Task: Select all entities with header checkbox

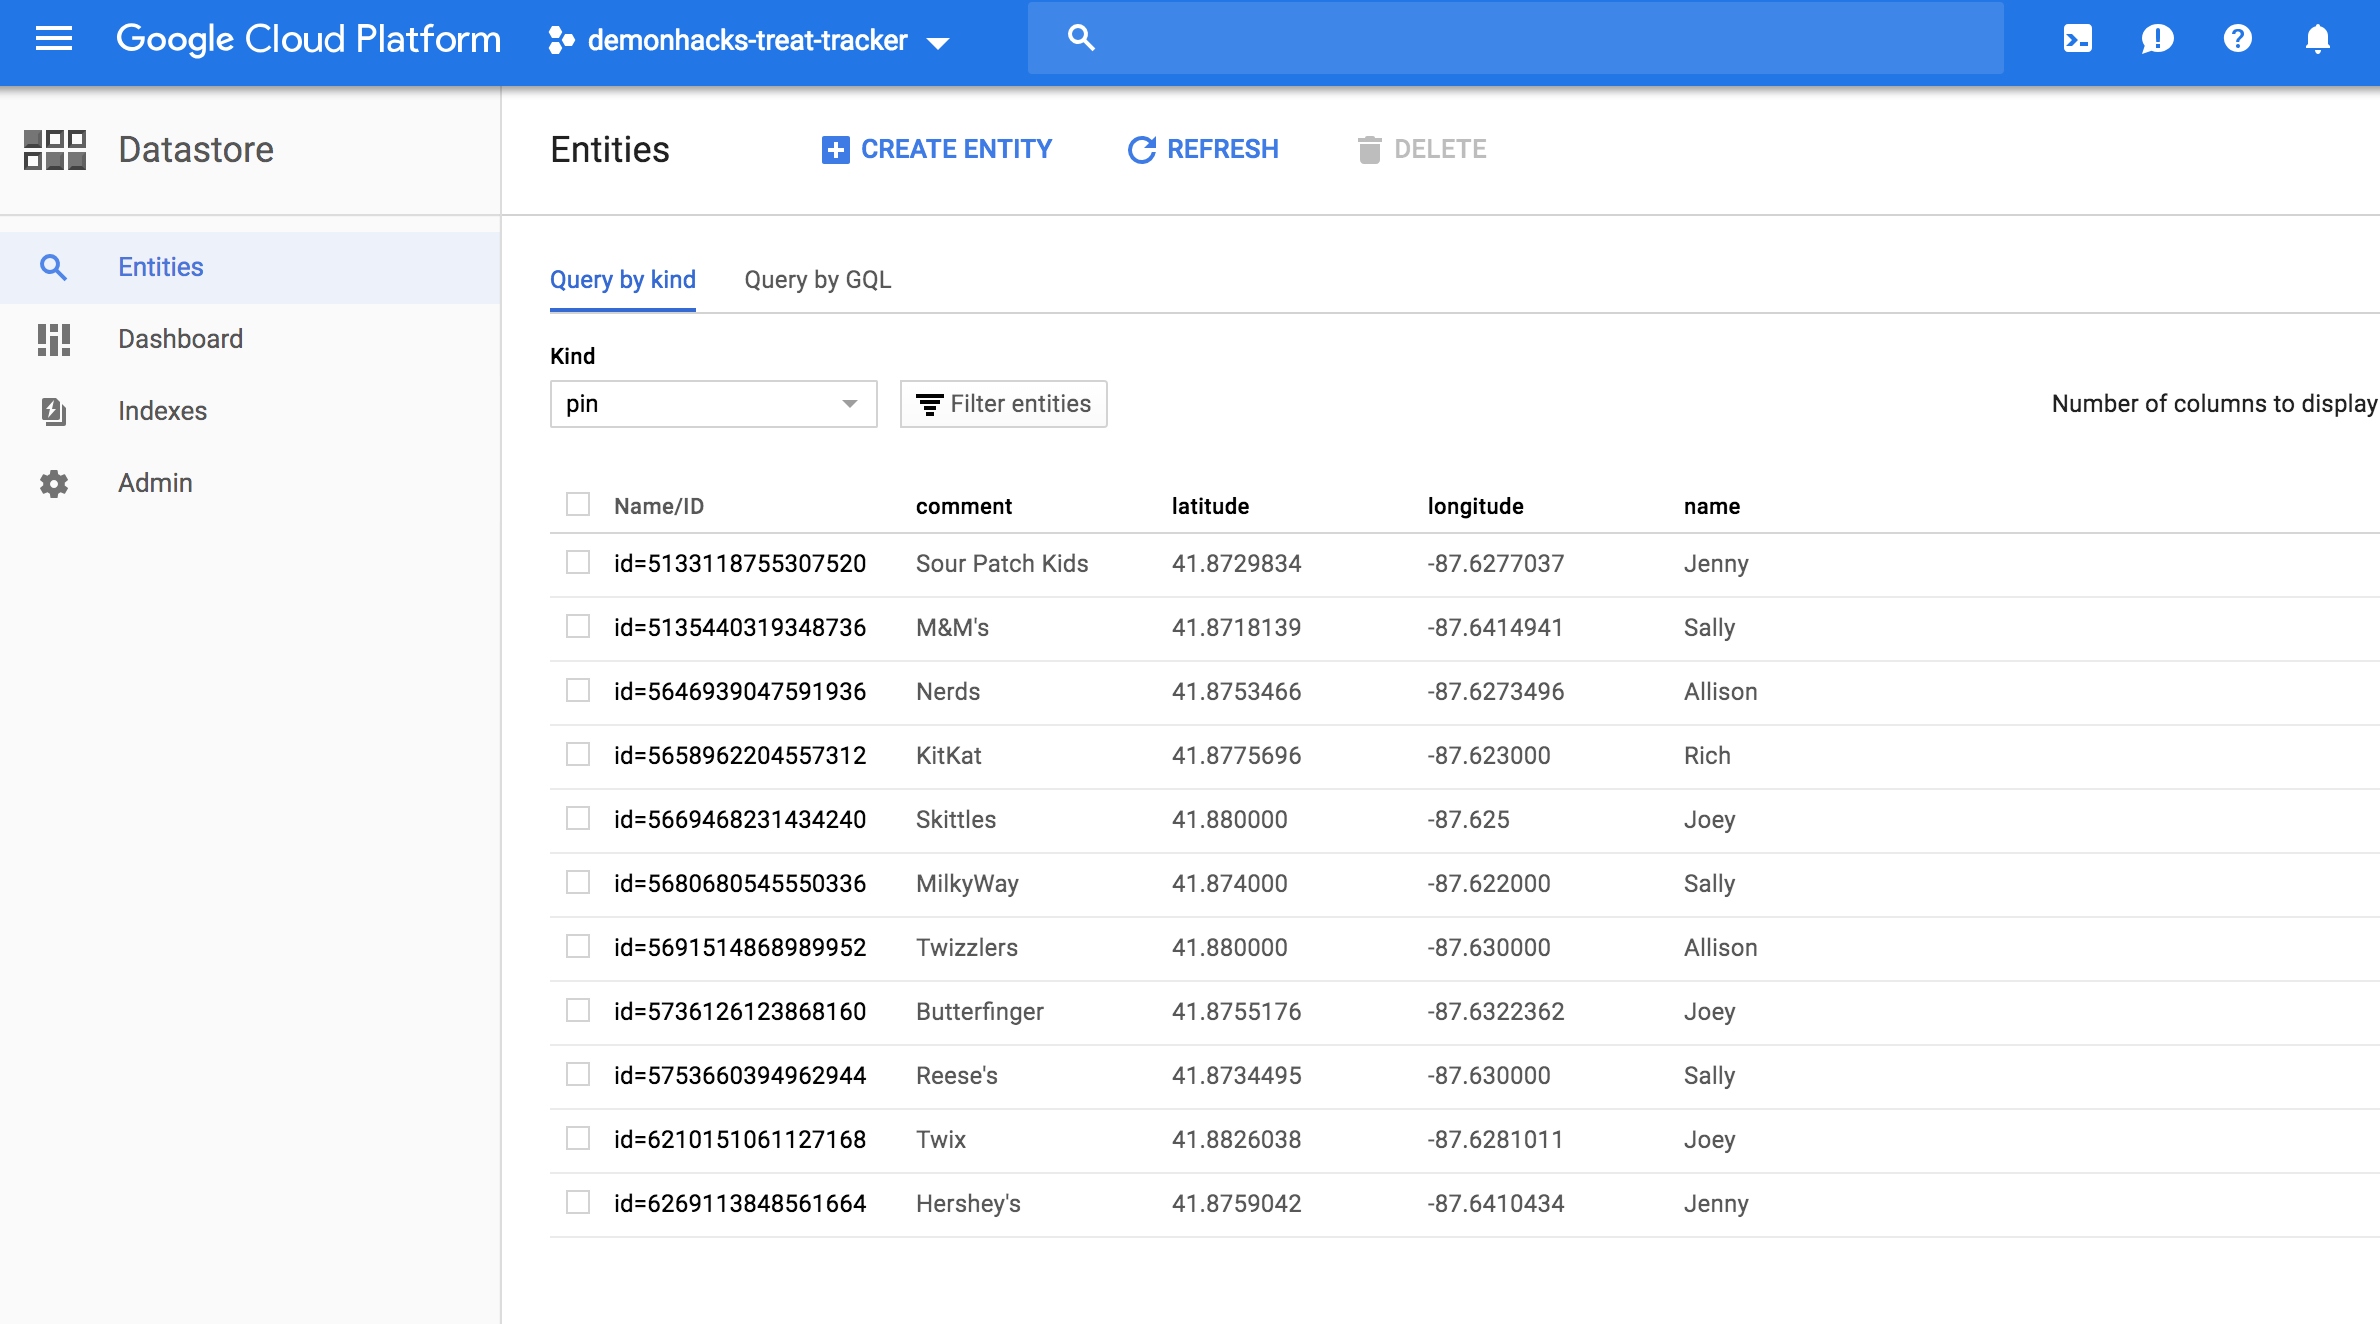Action: pos(578,504)
